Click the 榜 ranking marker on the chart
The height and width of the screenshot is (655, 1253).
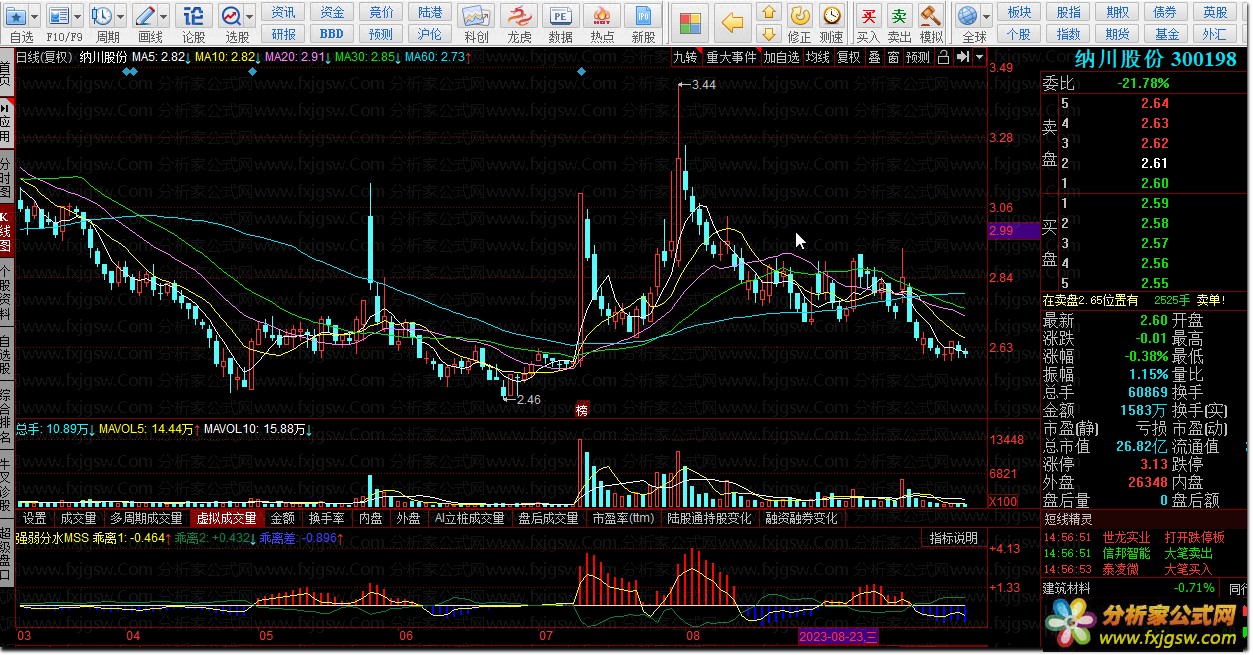click(581, 410)
